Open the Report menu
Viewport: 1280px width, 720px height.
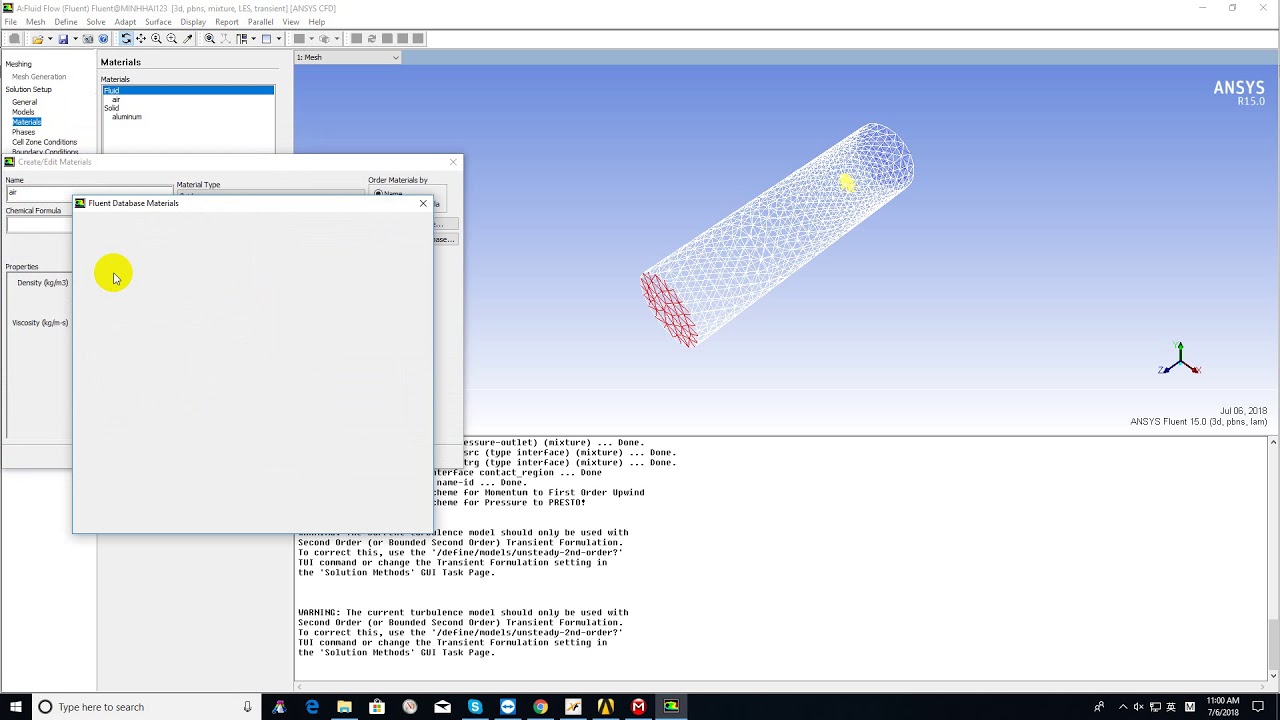[x=227, y=22]
